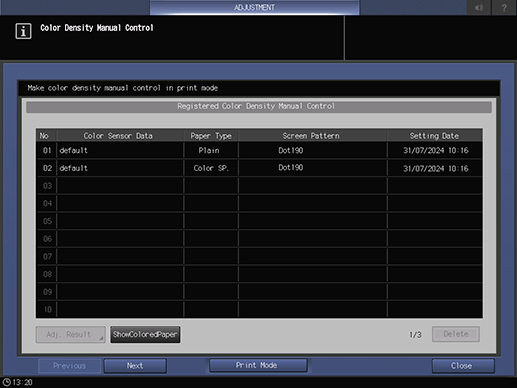Click the Plain paper type cell
517x388 pixels.
click(x=211, y=150)
